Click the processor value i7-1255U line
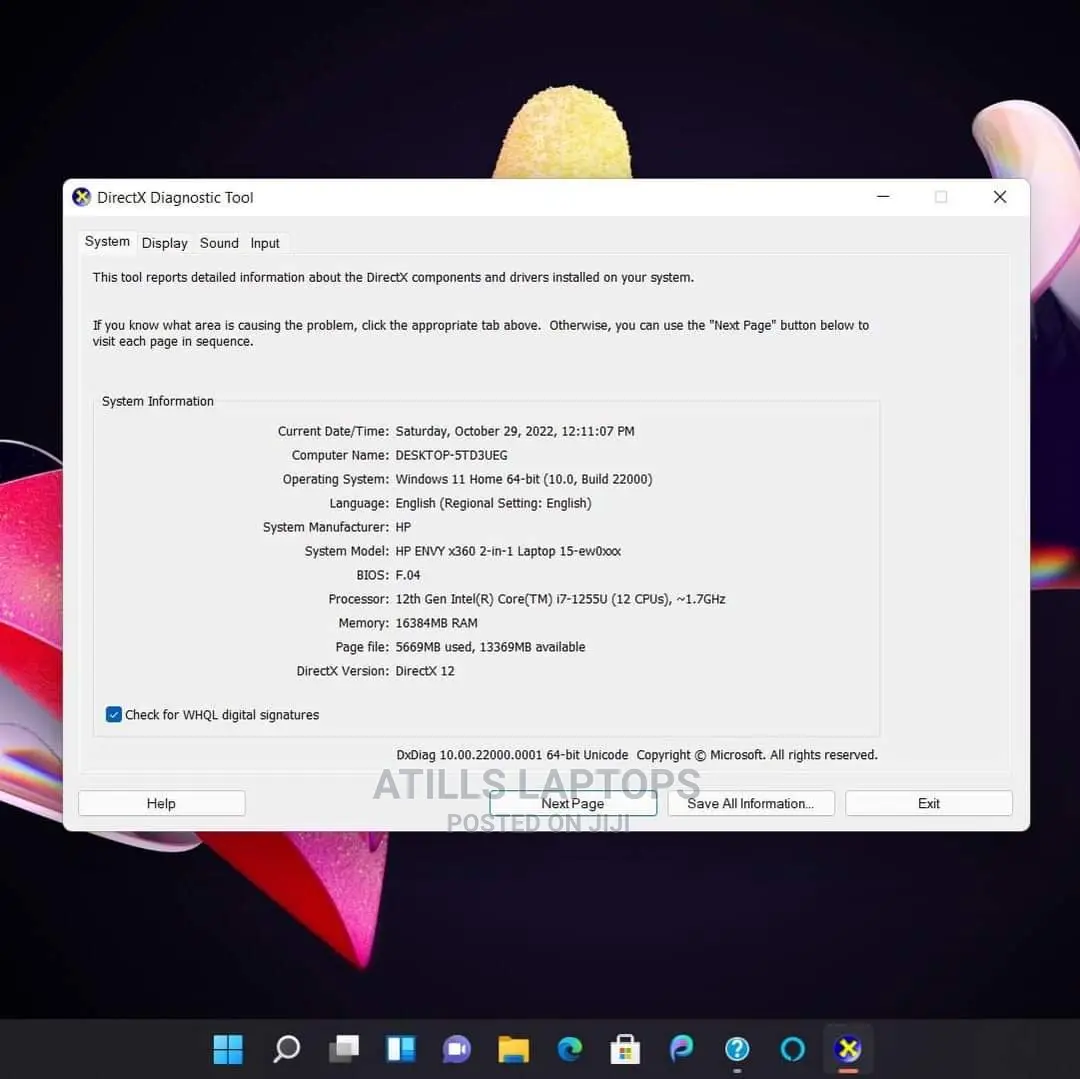This screenshot has width=1080, height=1079. coord(560,599)
